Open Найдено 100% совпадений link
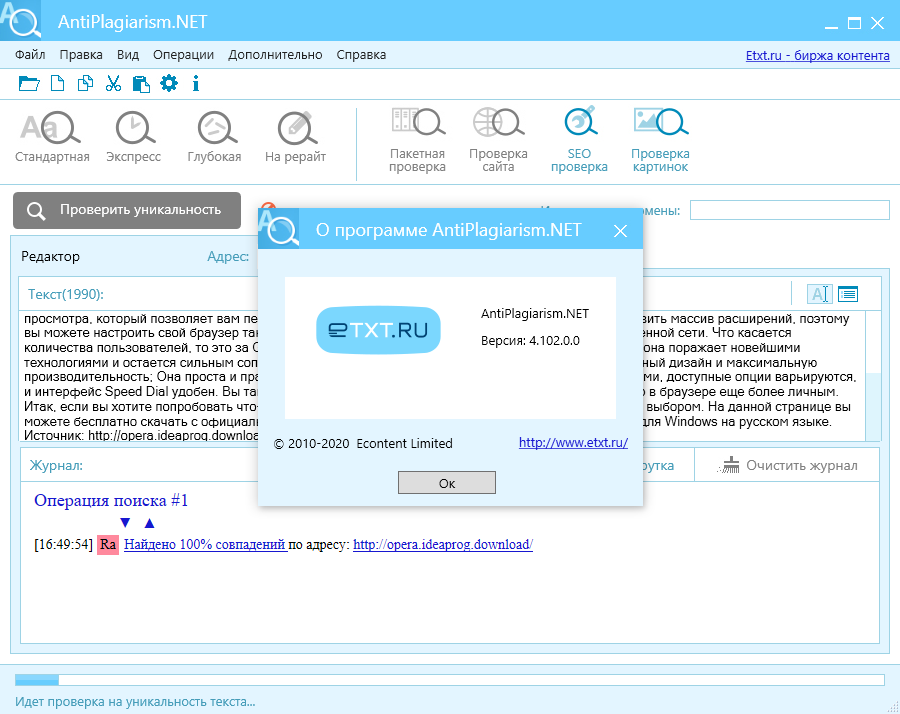Screen dimensions: 900x714 click(x=205, y=544)
